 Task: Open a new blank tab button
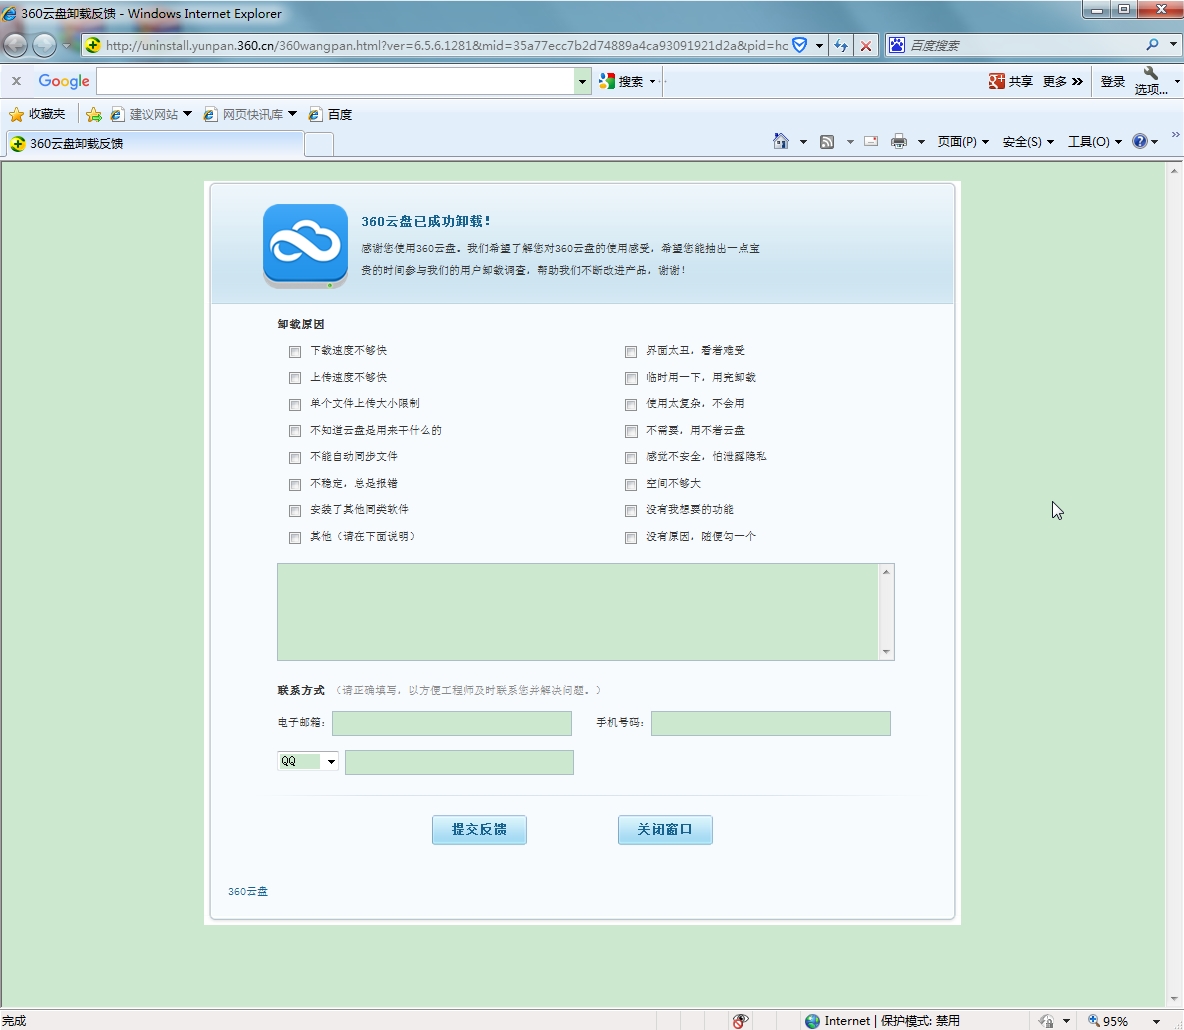tap(319, 144)
